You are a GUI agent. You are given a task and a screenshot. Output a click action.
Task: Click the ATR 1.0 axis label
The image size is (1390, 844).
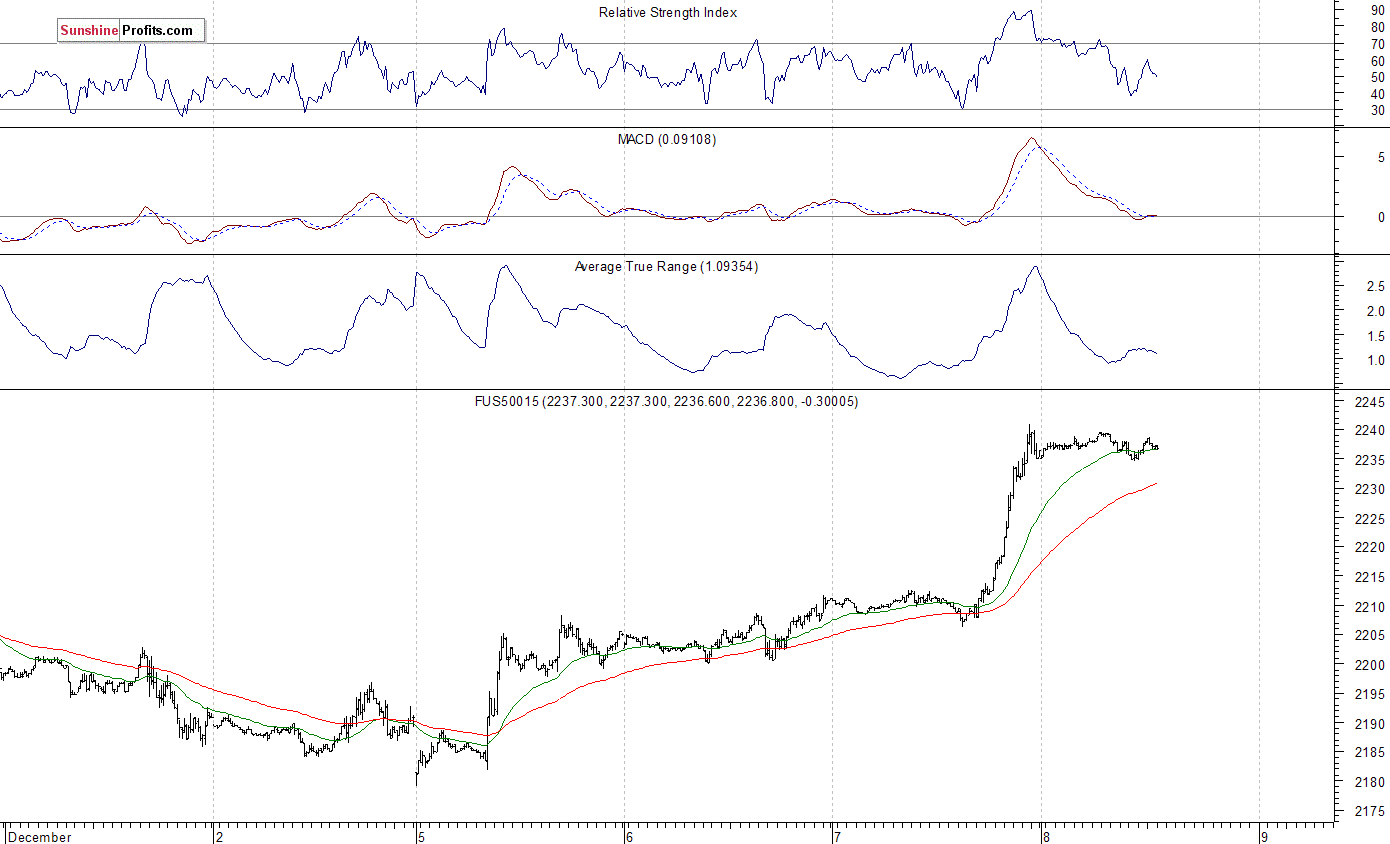tap(1376, 361)
